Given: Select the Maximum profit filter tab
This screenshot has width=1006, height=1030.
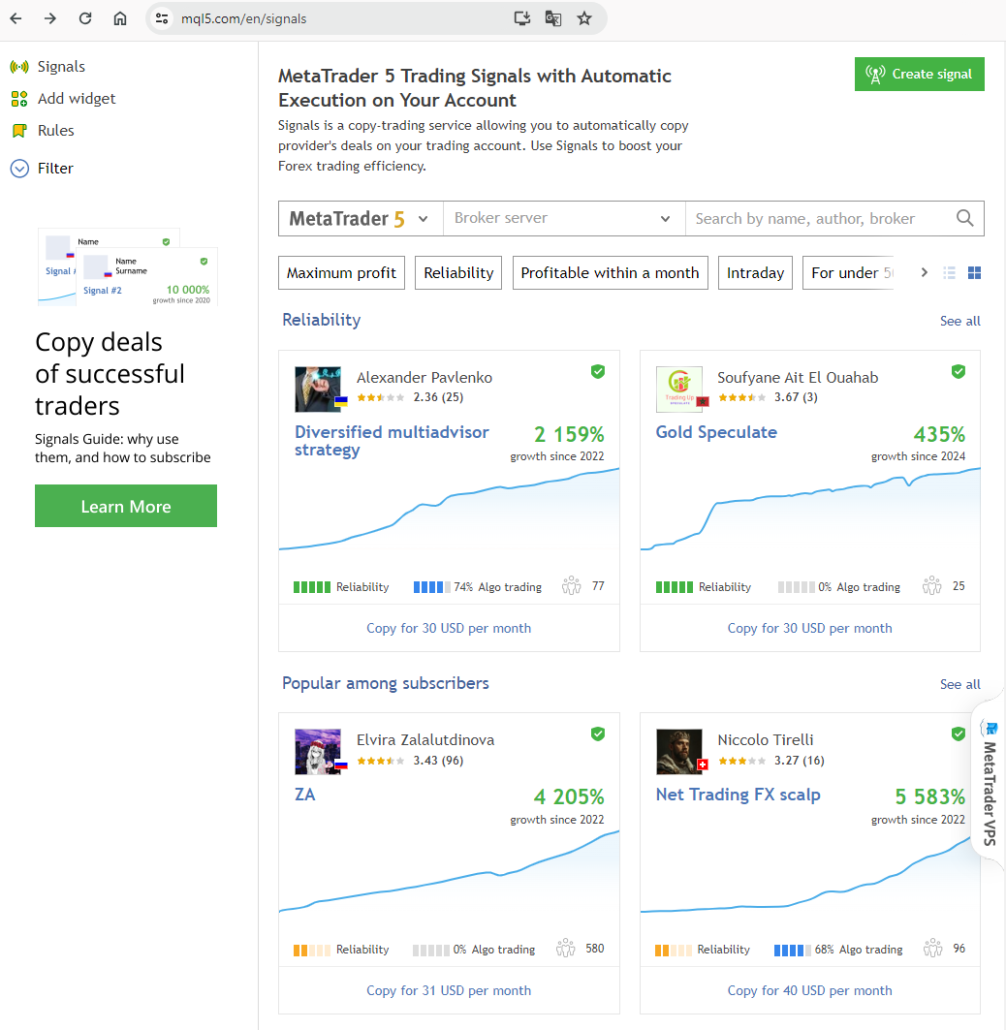Looking at the screenshot, I should pyautogui.click(x=341, y=273).
